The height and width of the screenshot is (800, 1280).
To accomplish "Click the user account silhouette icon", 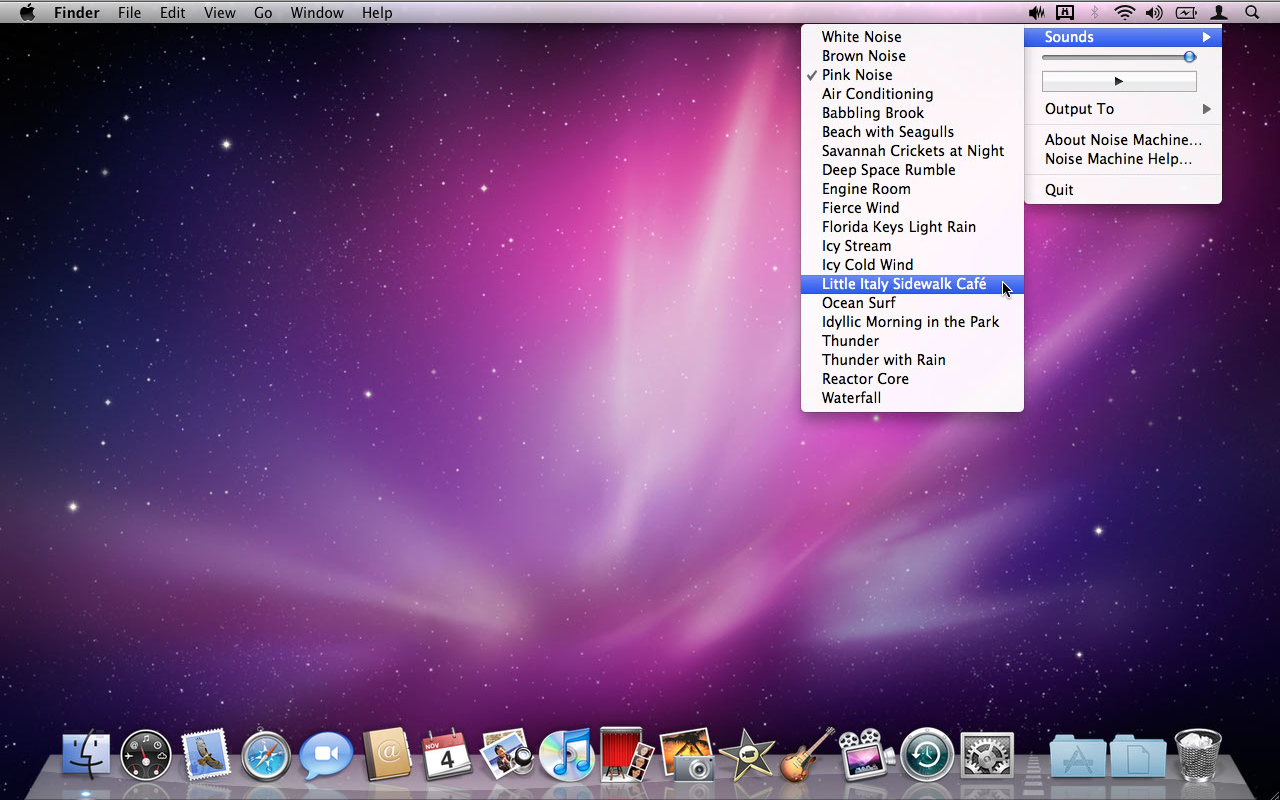I will tap(1219, 13).
